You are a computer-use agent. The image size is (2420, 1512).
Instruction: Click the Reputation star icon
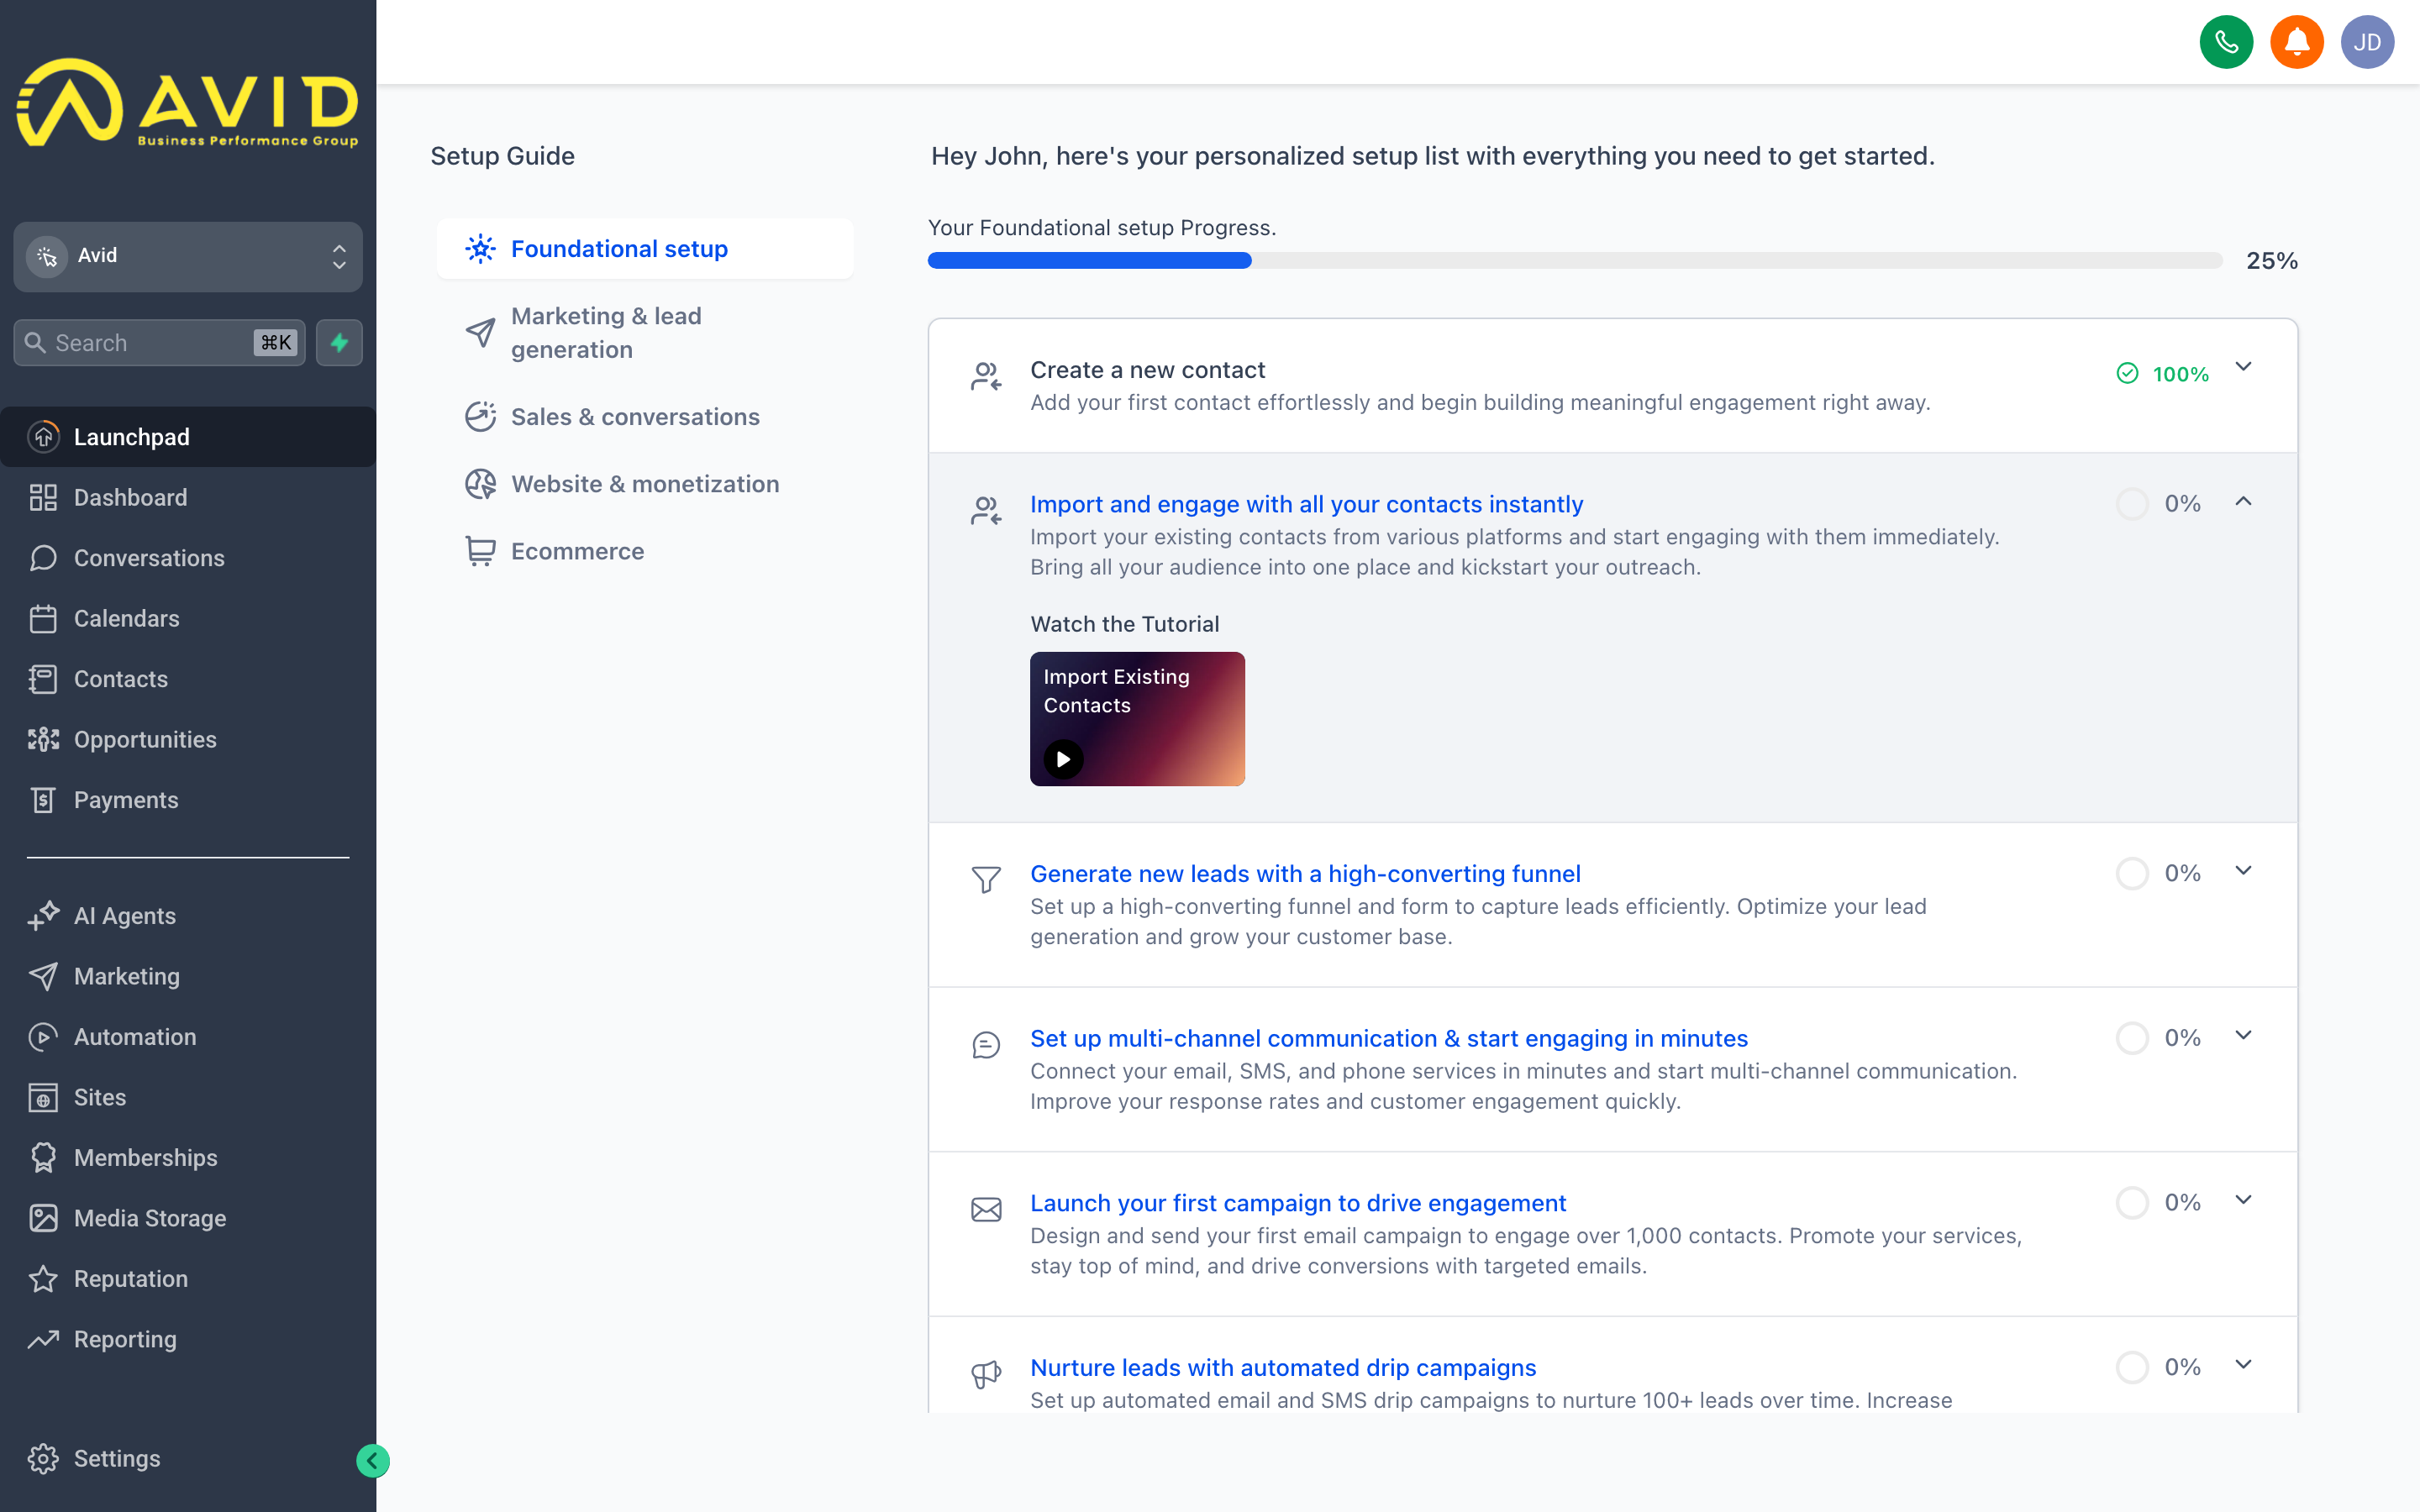coord(43,1279)
